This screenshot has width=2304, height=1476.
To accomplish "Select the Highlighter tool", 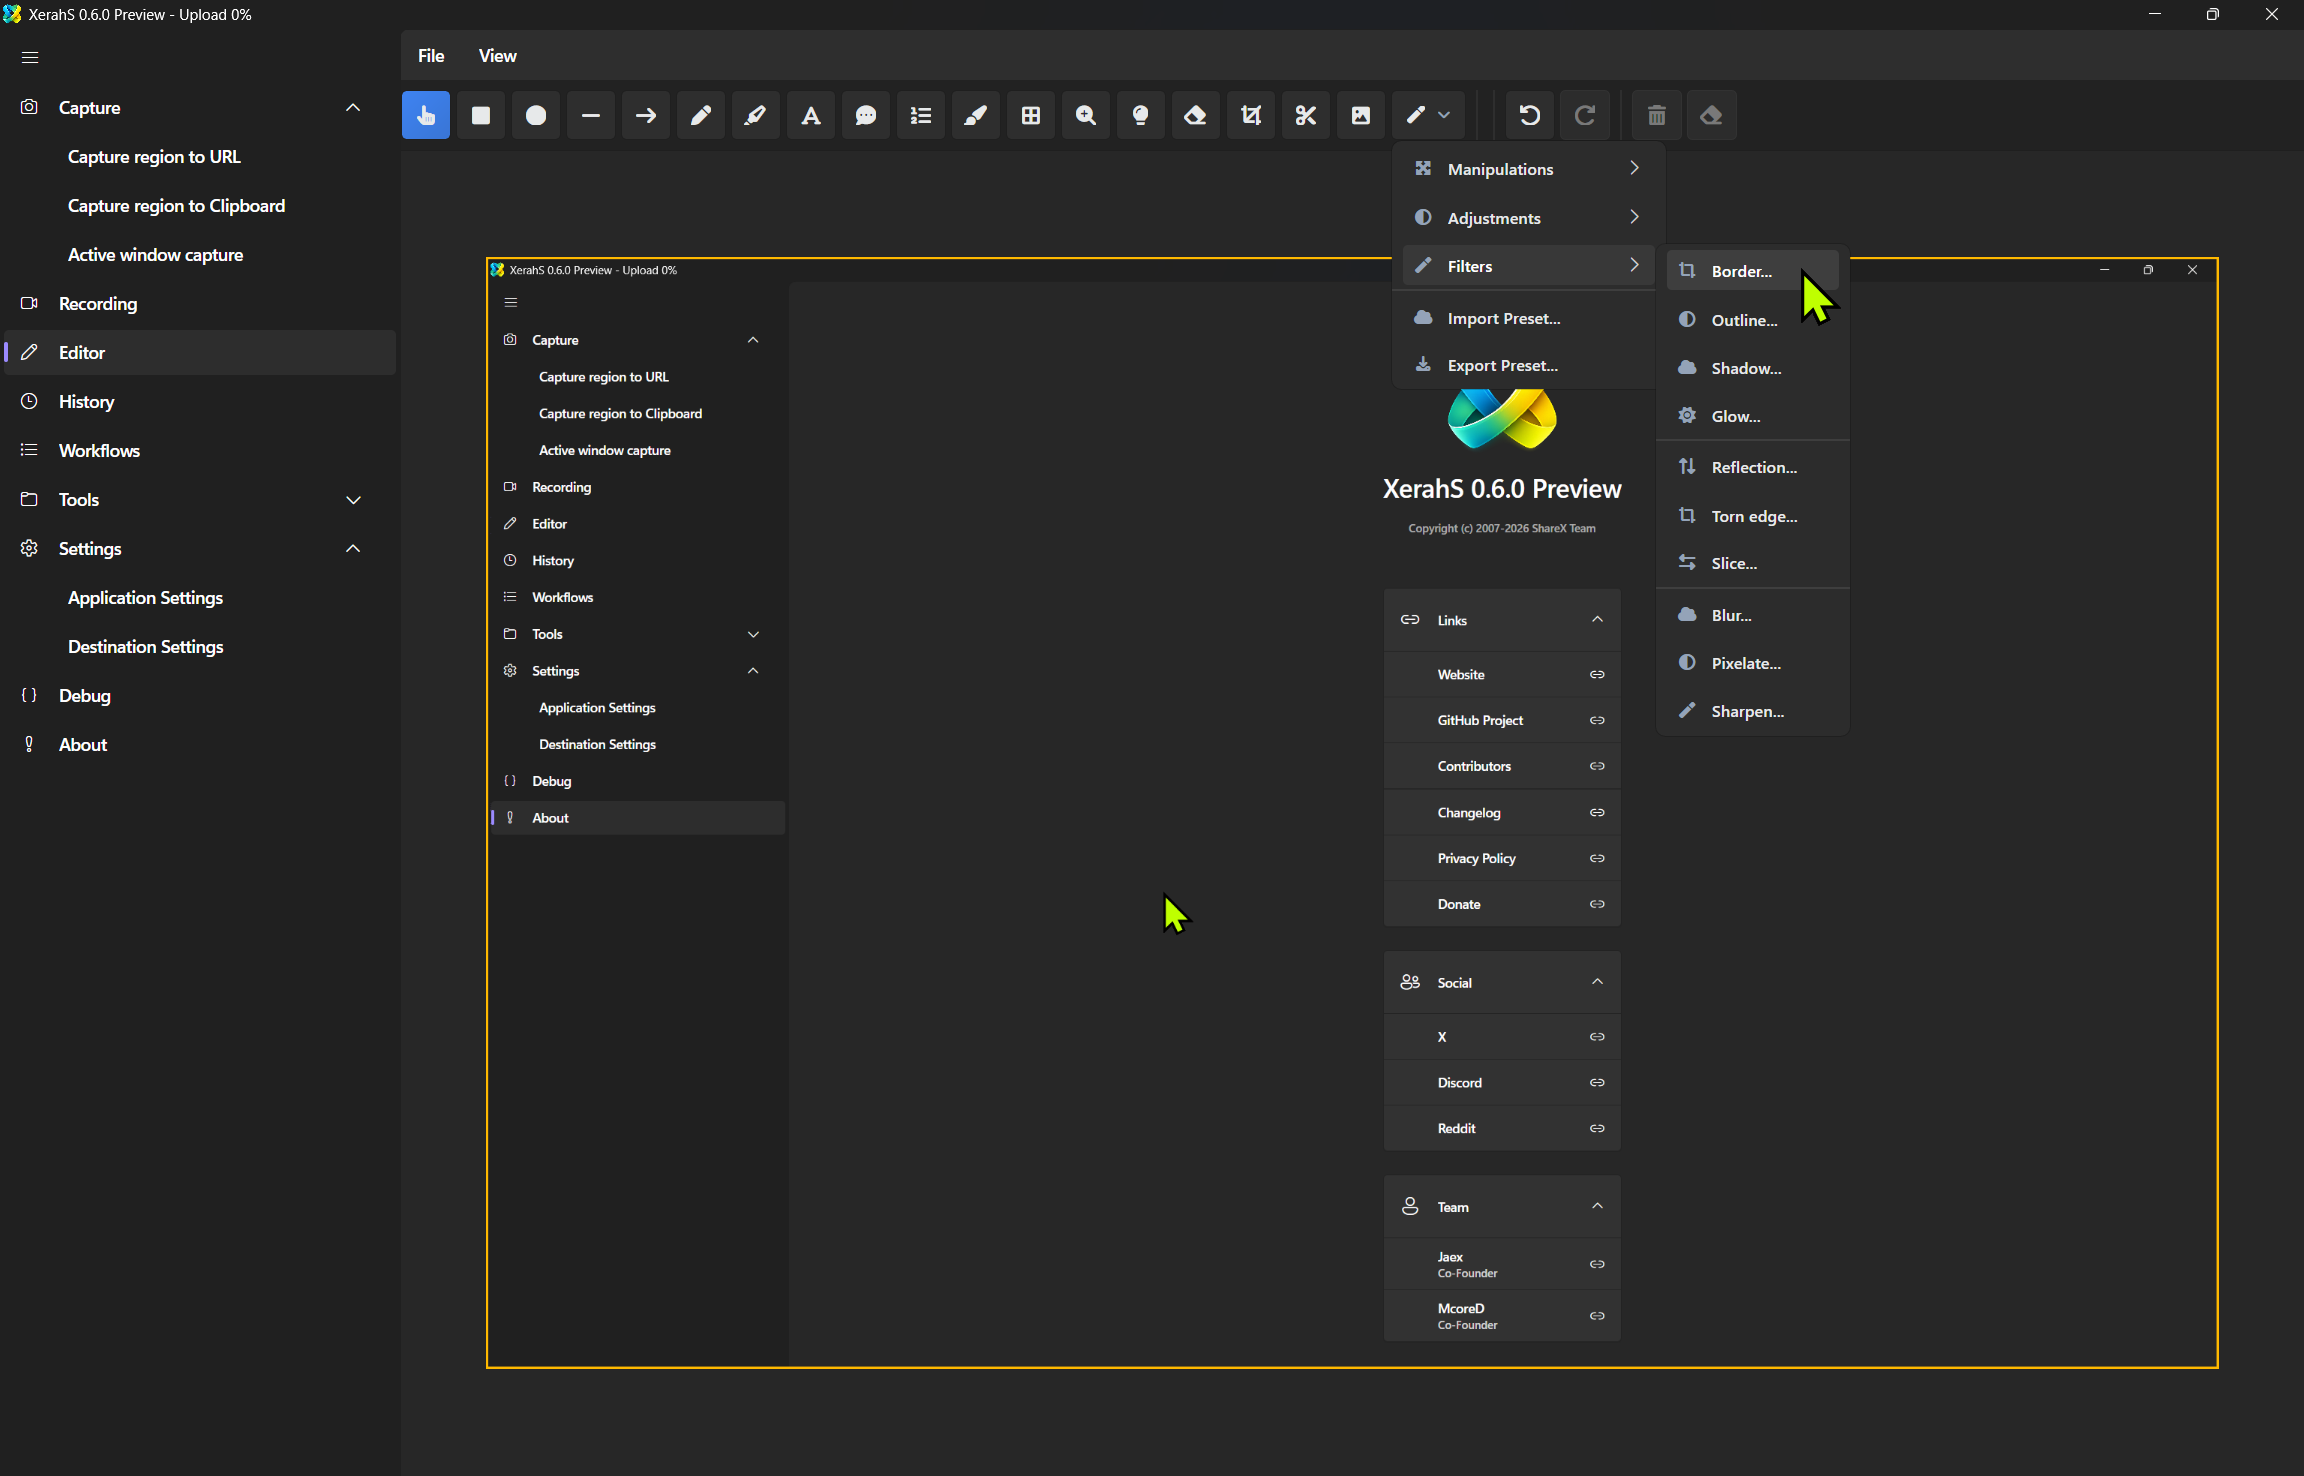I will pyautogui.click(x=755, y=115).
